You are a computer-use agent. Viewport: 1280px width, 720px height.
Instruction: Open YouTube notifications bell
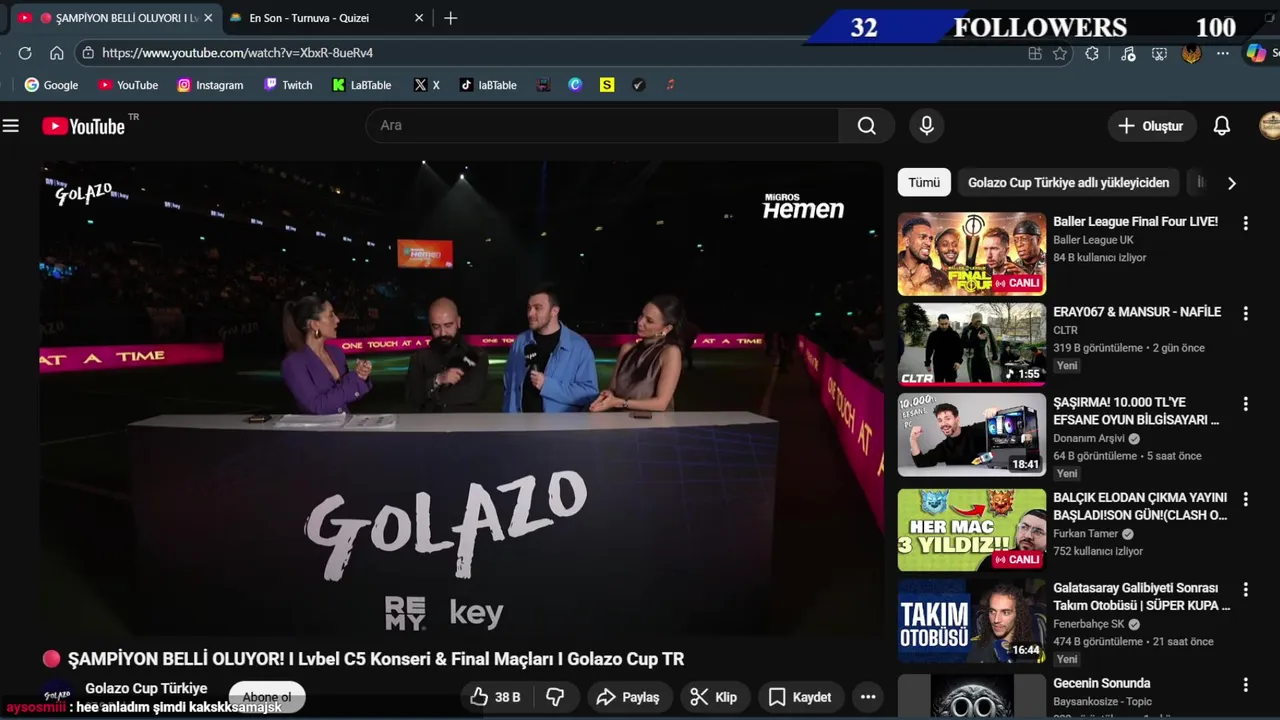click(1222, 126)
